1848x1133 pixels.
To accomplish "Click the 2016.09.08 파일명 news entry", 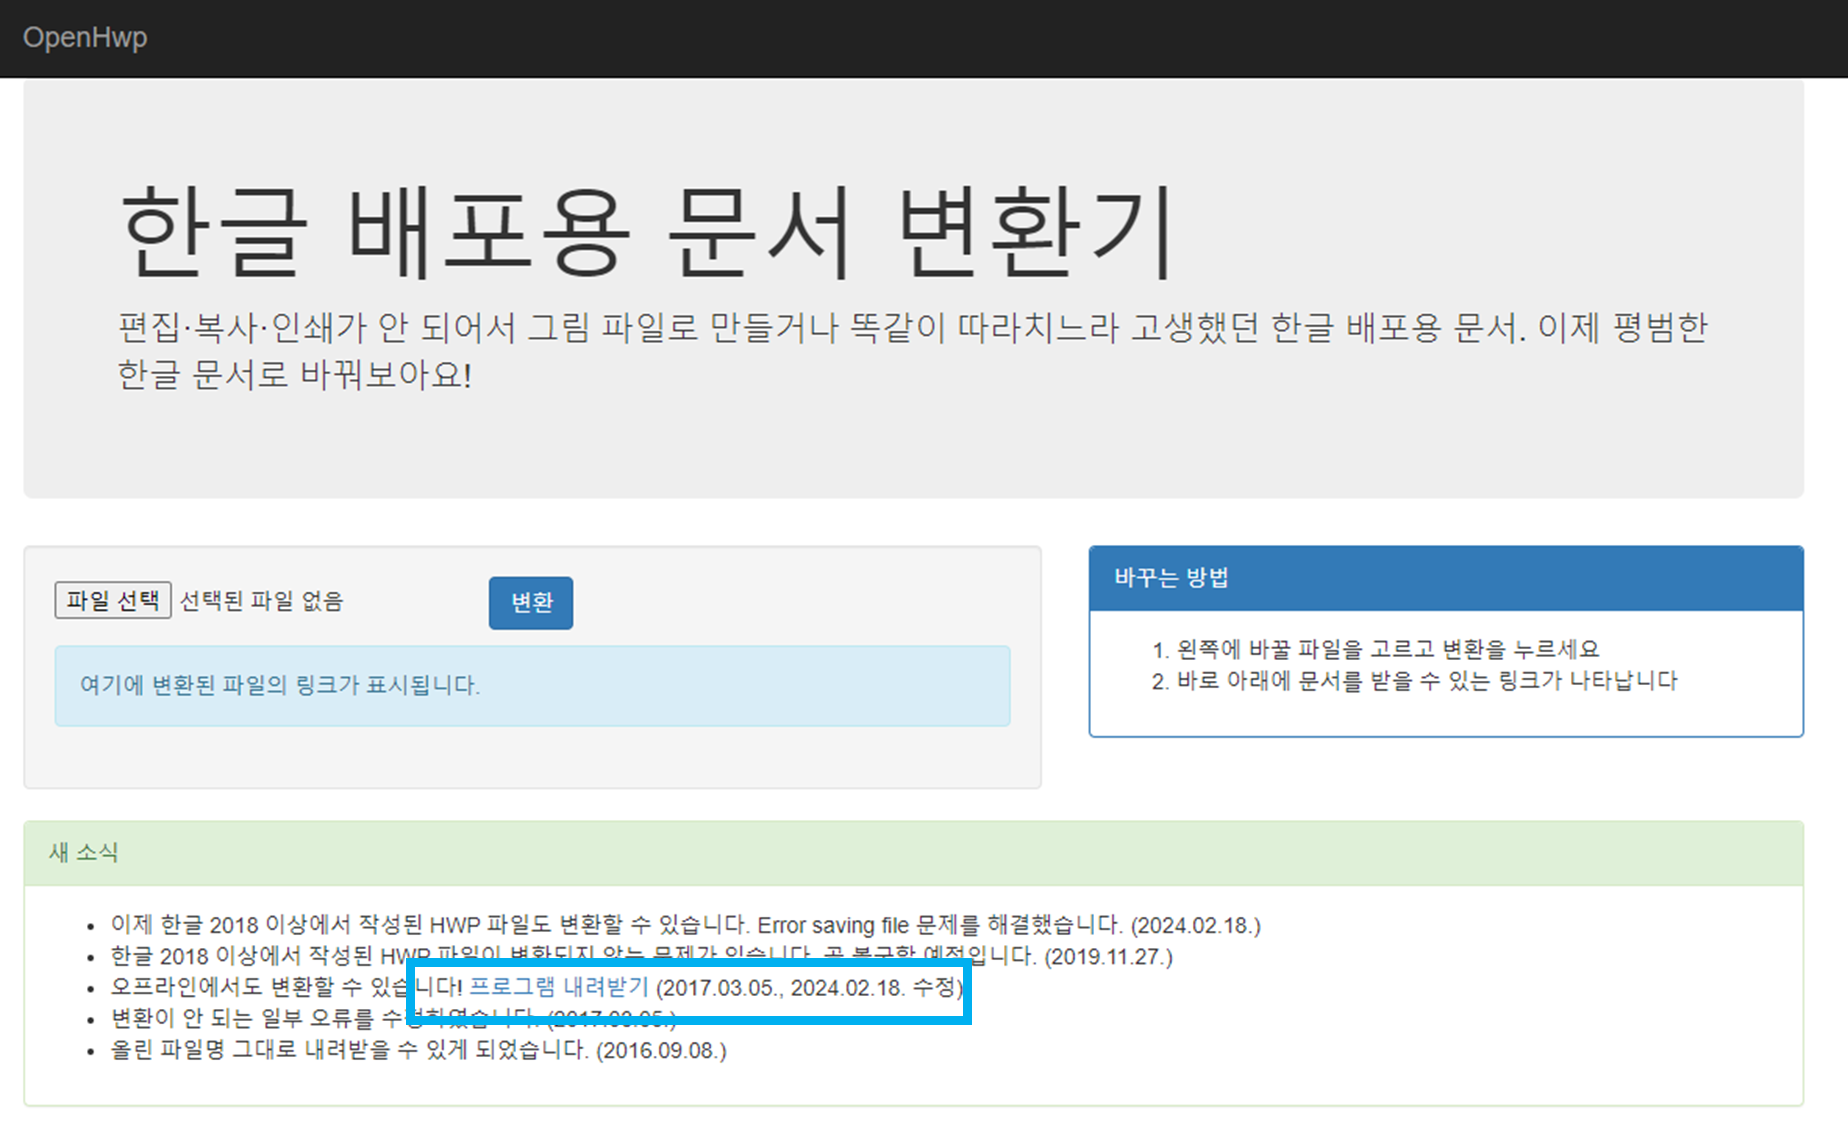I will (x=418, y=1050).
